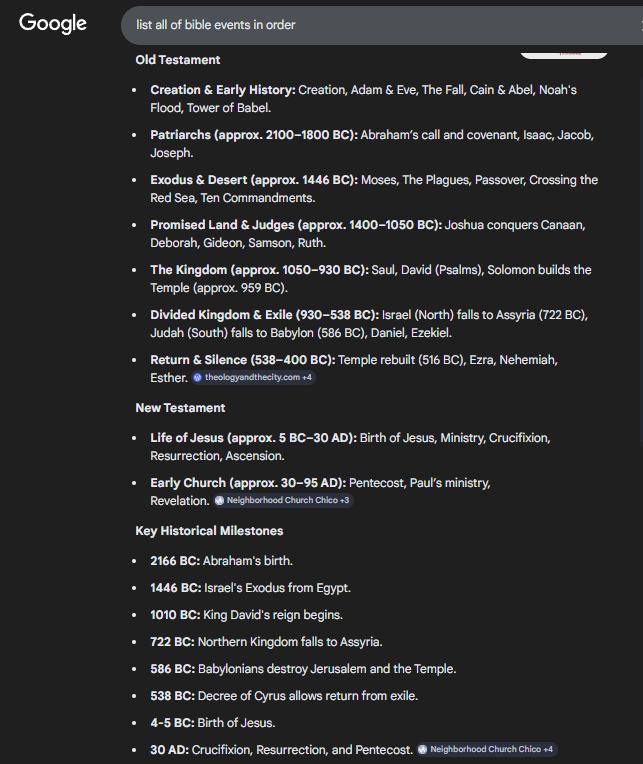643x764 pixels.
Task: Click 'Return & Silence (538–400 BC):' label
Action: 243,360
